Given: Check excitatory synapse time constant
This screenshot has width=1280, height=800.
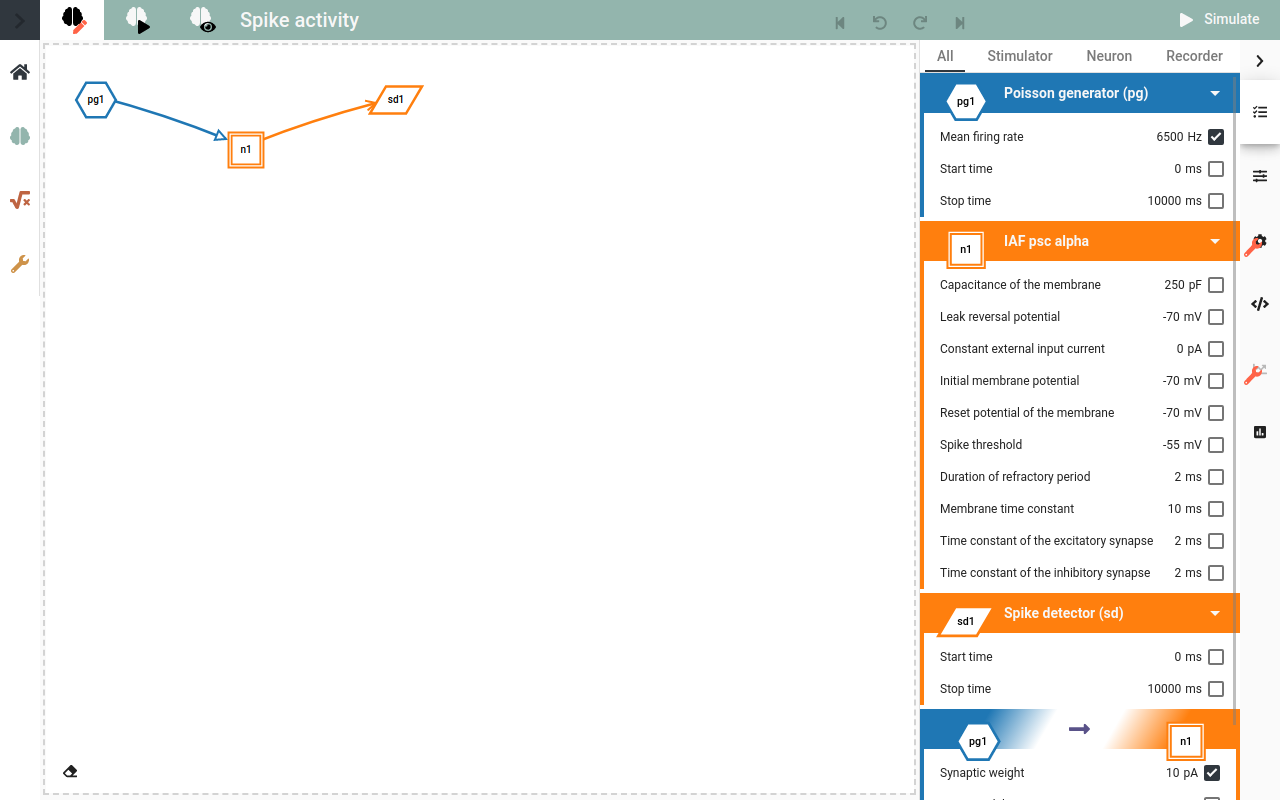Looking at the screenshot, I should [x=1216, y=541].
